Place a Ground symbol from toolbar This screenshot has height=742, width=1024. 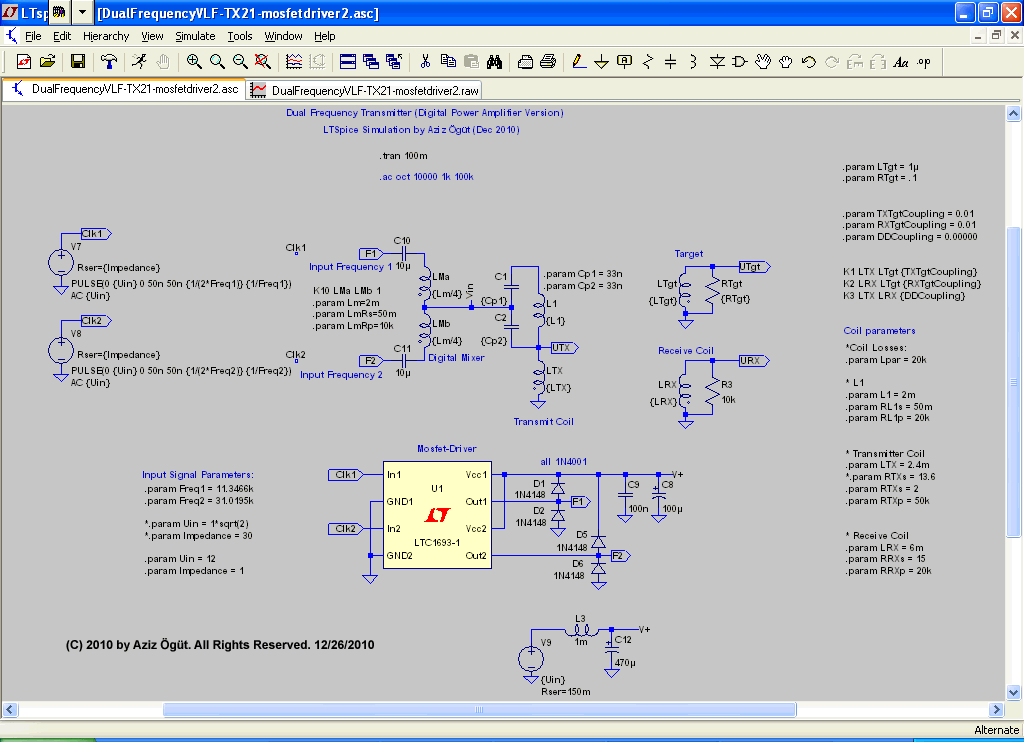click(x=602, y=62)
